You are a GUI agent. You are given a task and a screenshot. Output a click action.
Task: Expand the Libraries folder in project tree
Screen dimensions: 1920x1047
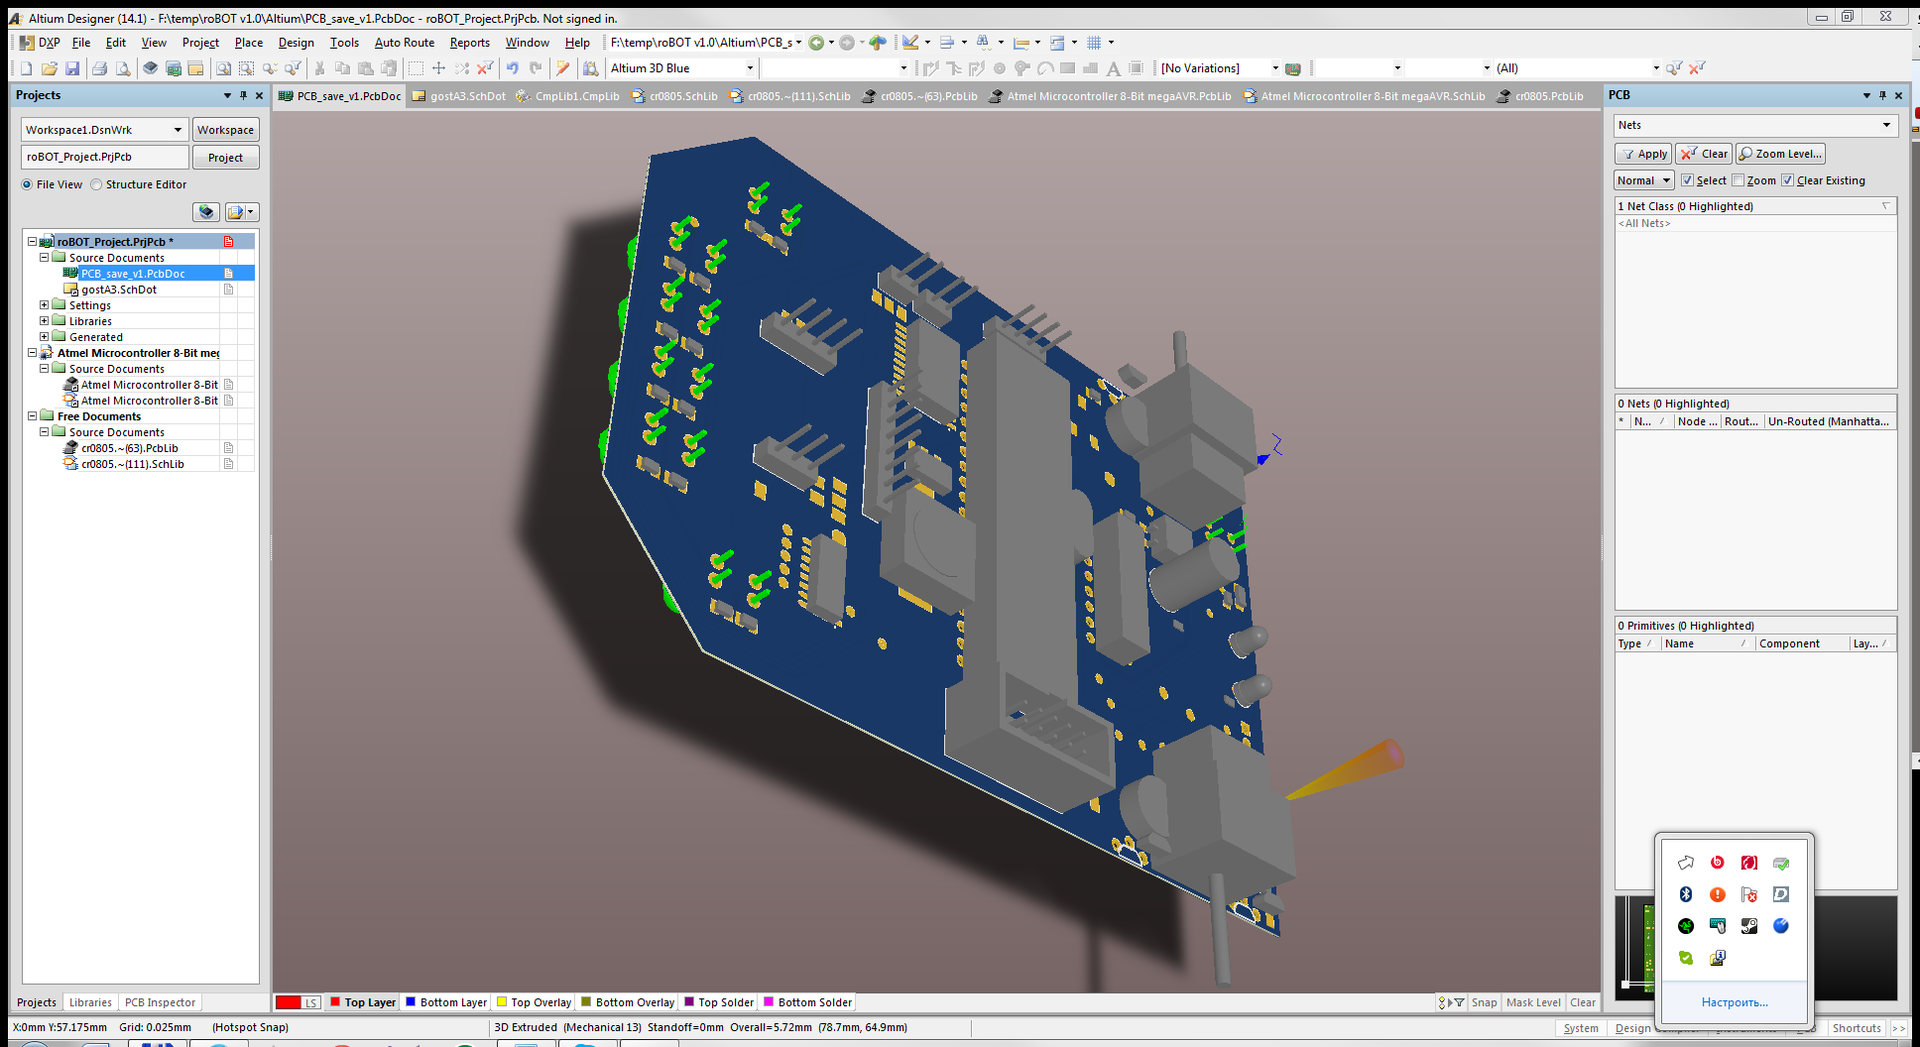tap(44, 321)
